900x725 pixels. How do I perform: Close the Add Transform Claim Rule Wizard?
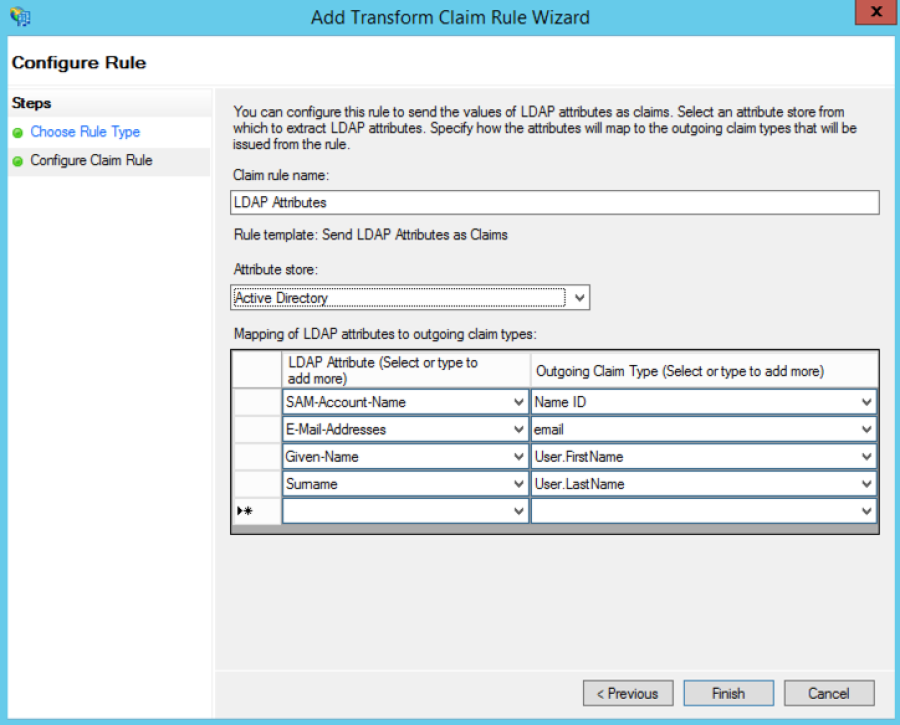876,14
